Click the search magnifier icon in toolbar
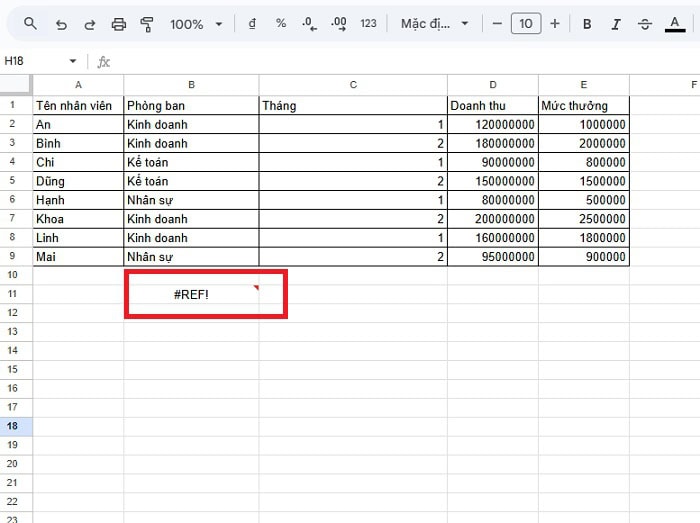Screen dimensions: 700x523 (31, 24)
